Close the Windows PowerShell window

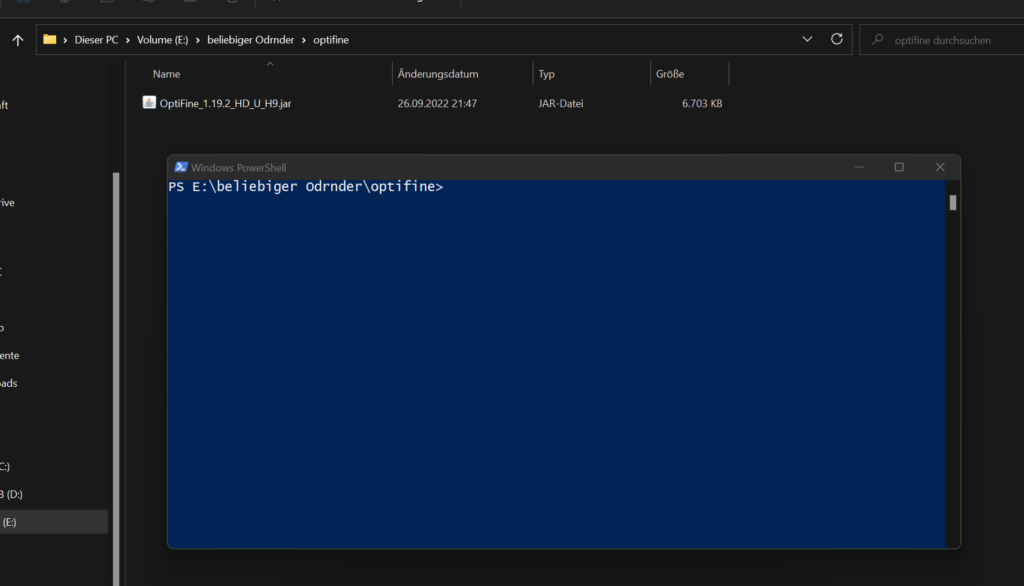tap(940, 167)
